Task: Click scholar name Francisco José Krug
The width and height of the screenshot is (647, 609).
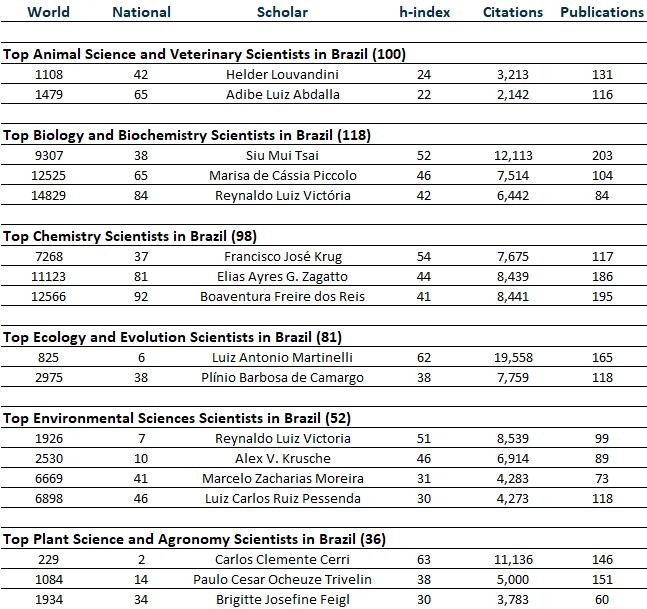Action: point(283,256)
